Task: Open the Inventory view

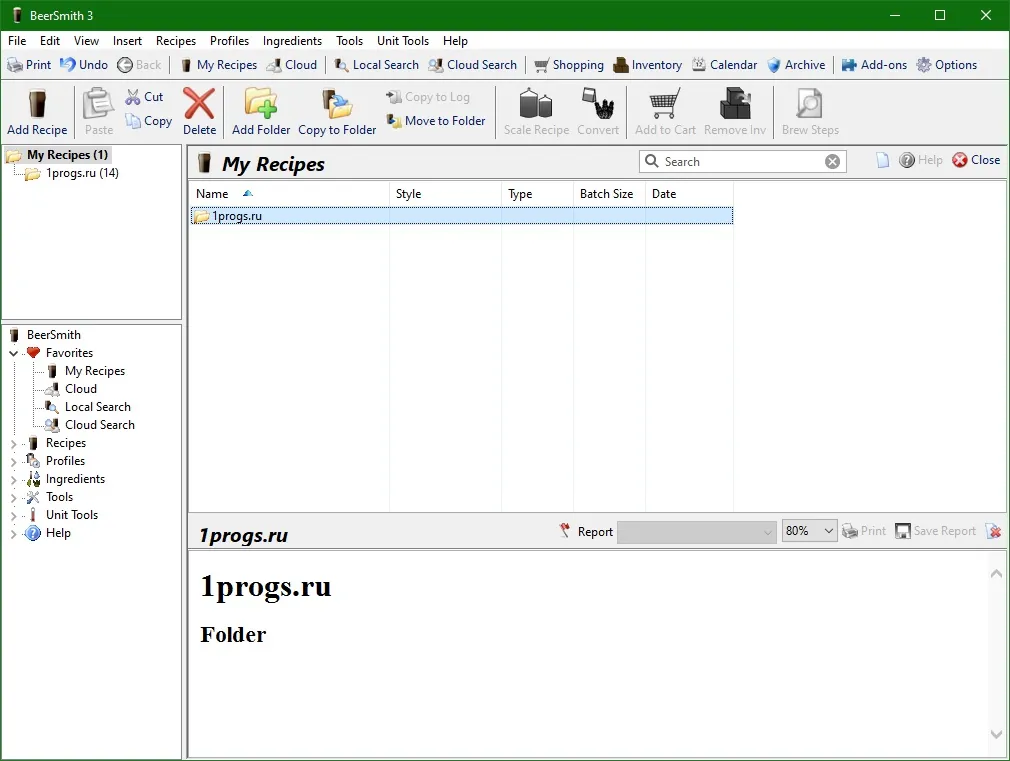Action: pos(647,64)
